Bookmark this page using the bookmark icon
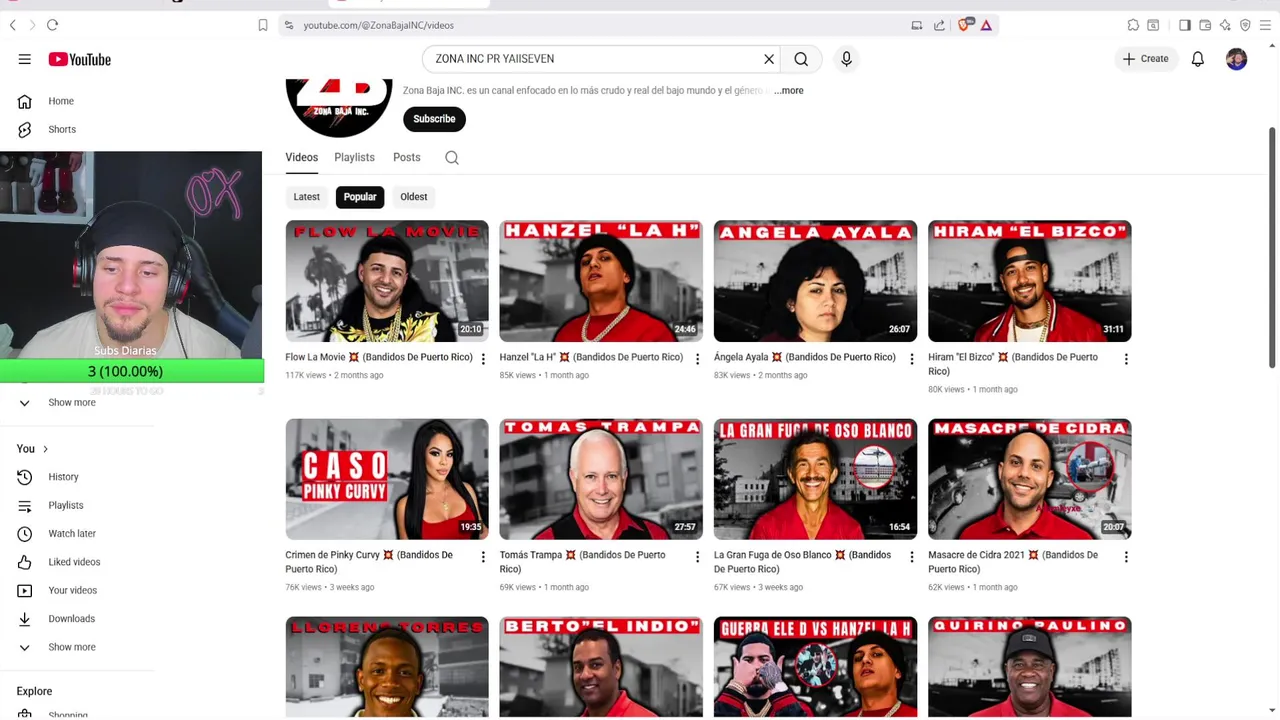The width and height of the screenshot is (1280, 720). point(263,25)
